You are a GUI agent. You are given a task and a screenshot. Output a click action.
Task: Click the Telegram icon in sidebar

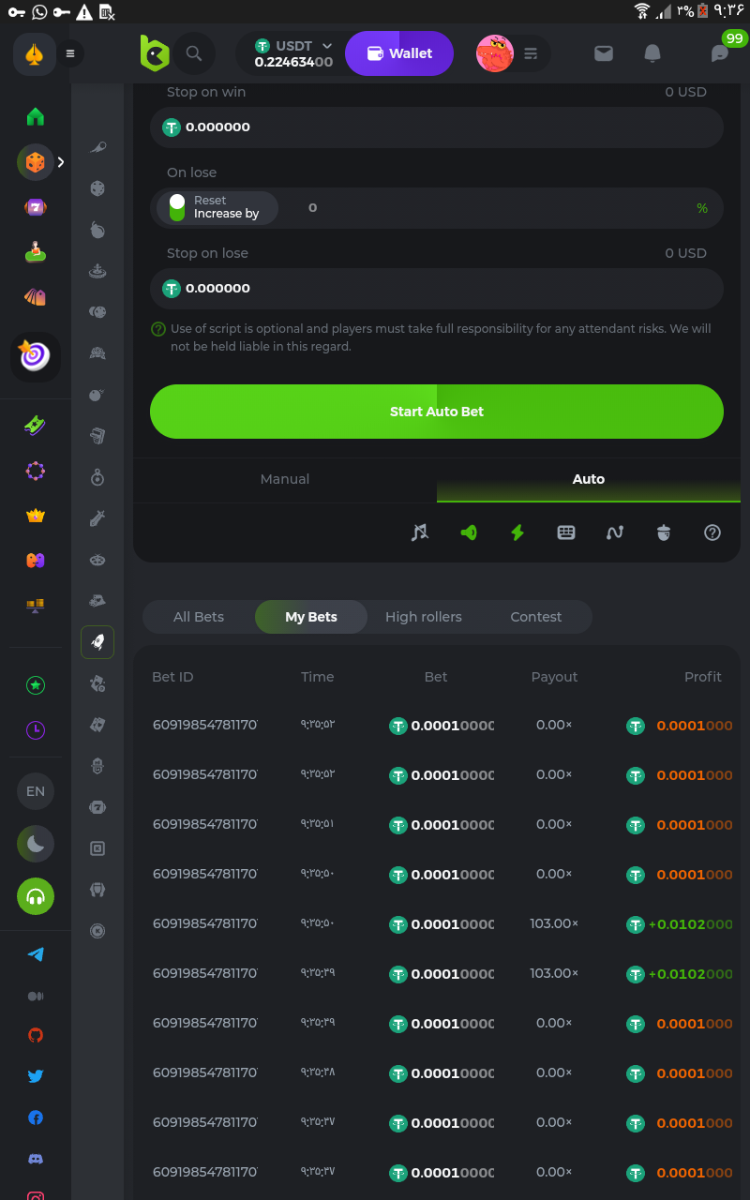point(35,954)
